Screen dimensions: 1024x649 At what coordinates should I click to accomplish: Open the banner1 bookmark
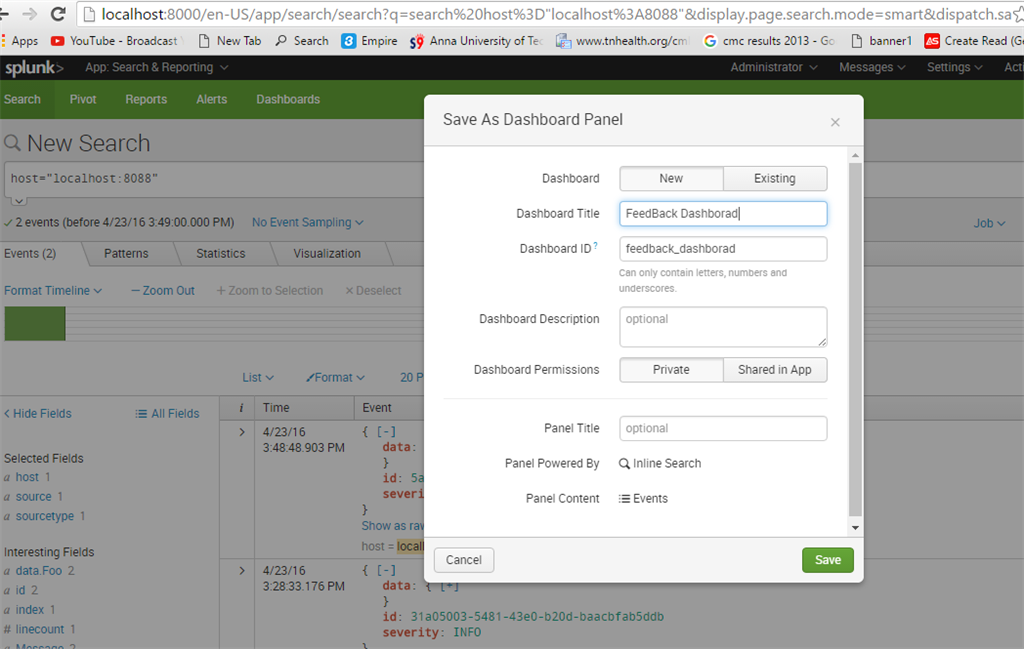(882, 40)
